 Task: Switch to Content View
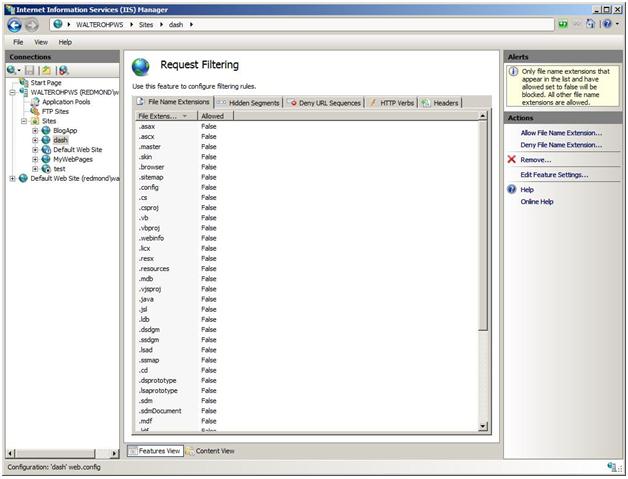coord(210,451)
